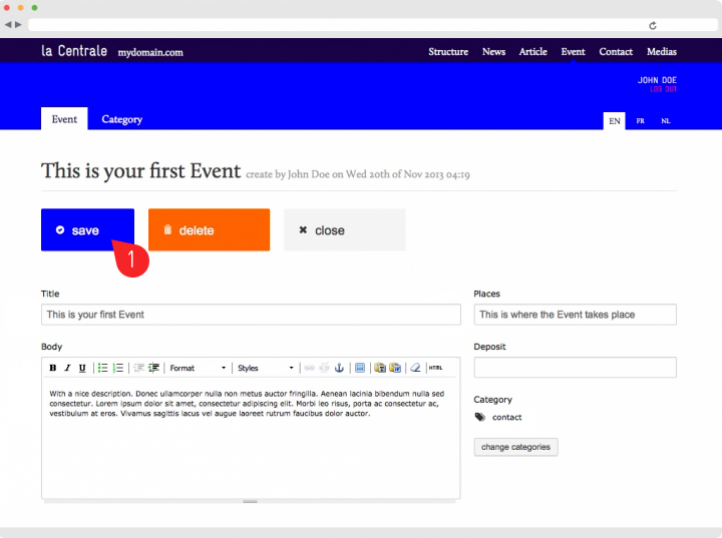Click the editor resize handle below body

(x=250, y=501)
